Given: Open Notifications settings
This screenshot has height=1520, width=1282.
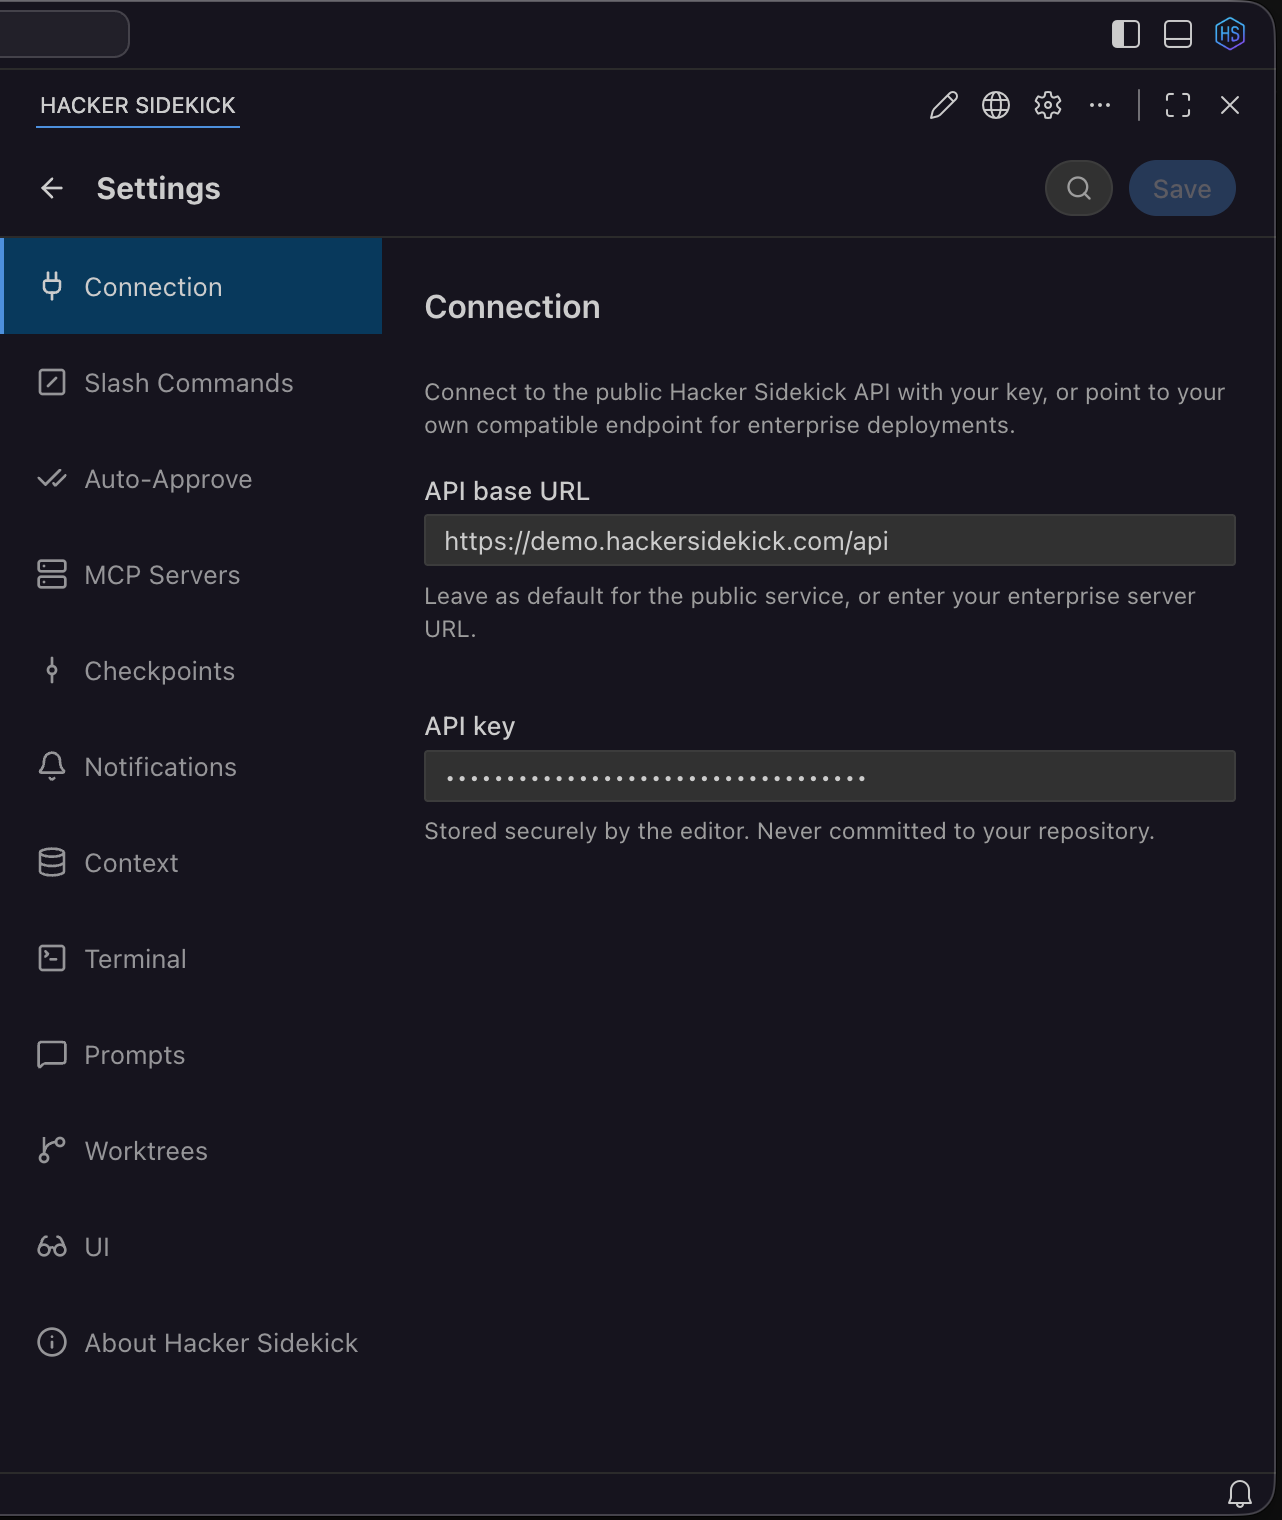Looking at the screenshot, I should (191, 766).
